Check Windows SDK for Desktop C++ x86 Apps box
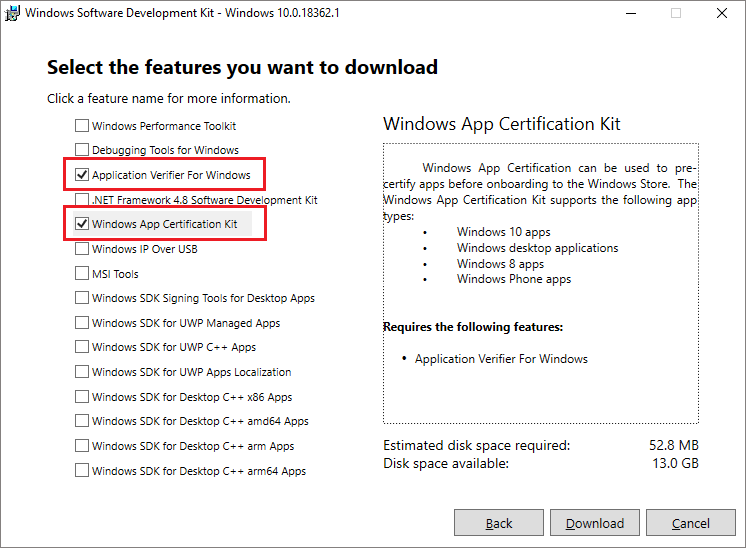 click(82, 397)
